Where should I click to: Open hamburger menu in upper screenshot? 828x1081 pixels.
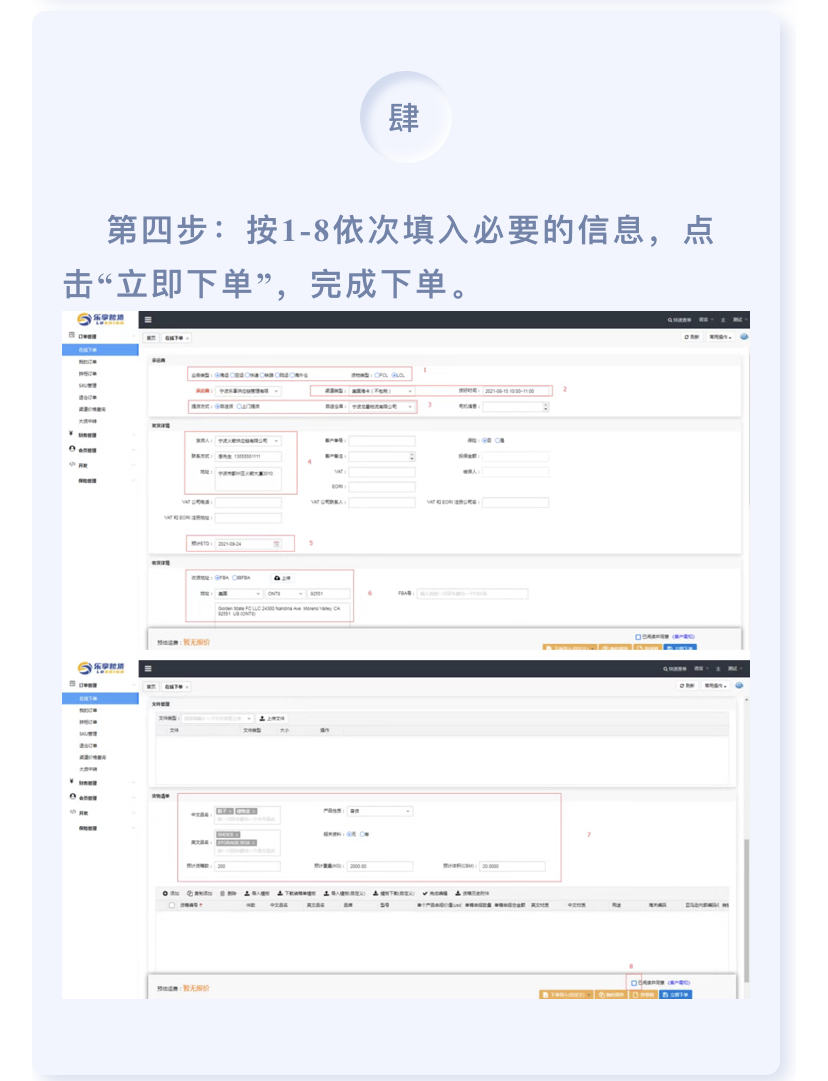(148, 320)
